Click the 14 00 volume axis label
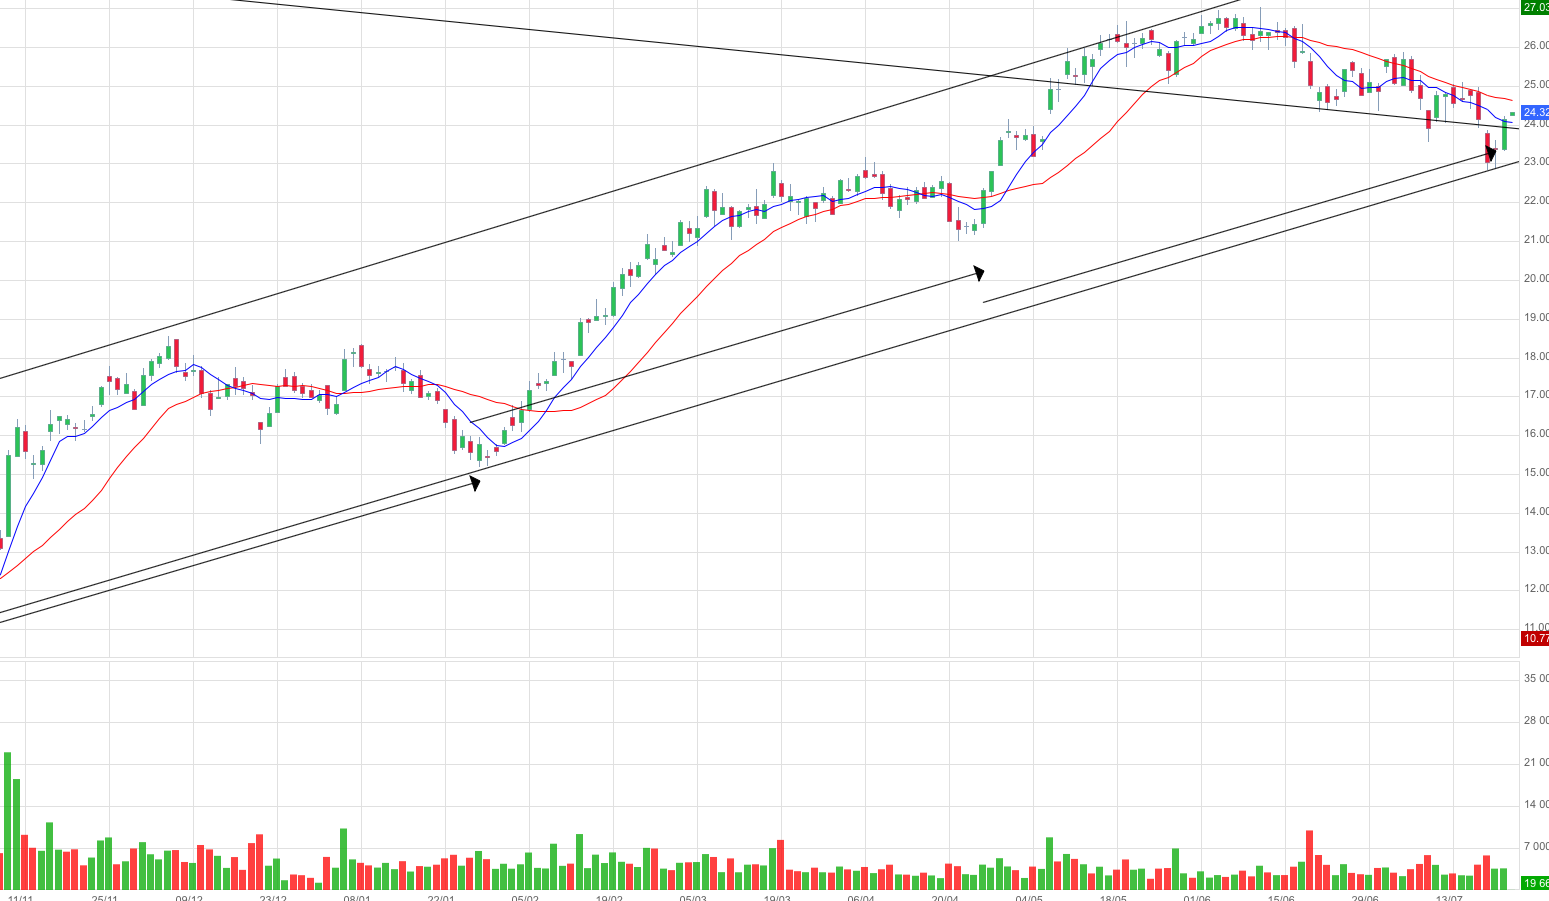 [1536, 805]
